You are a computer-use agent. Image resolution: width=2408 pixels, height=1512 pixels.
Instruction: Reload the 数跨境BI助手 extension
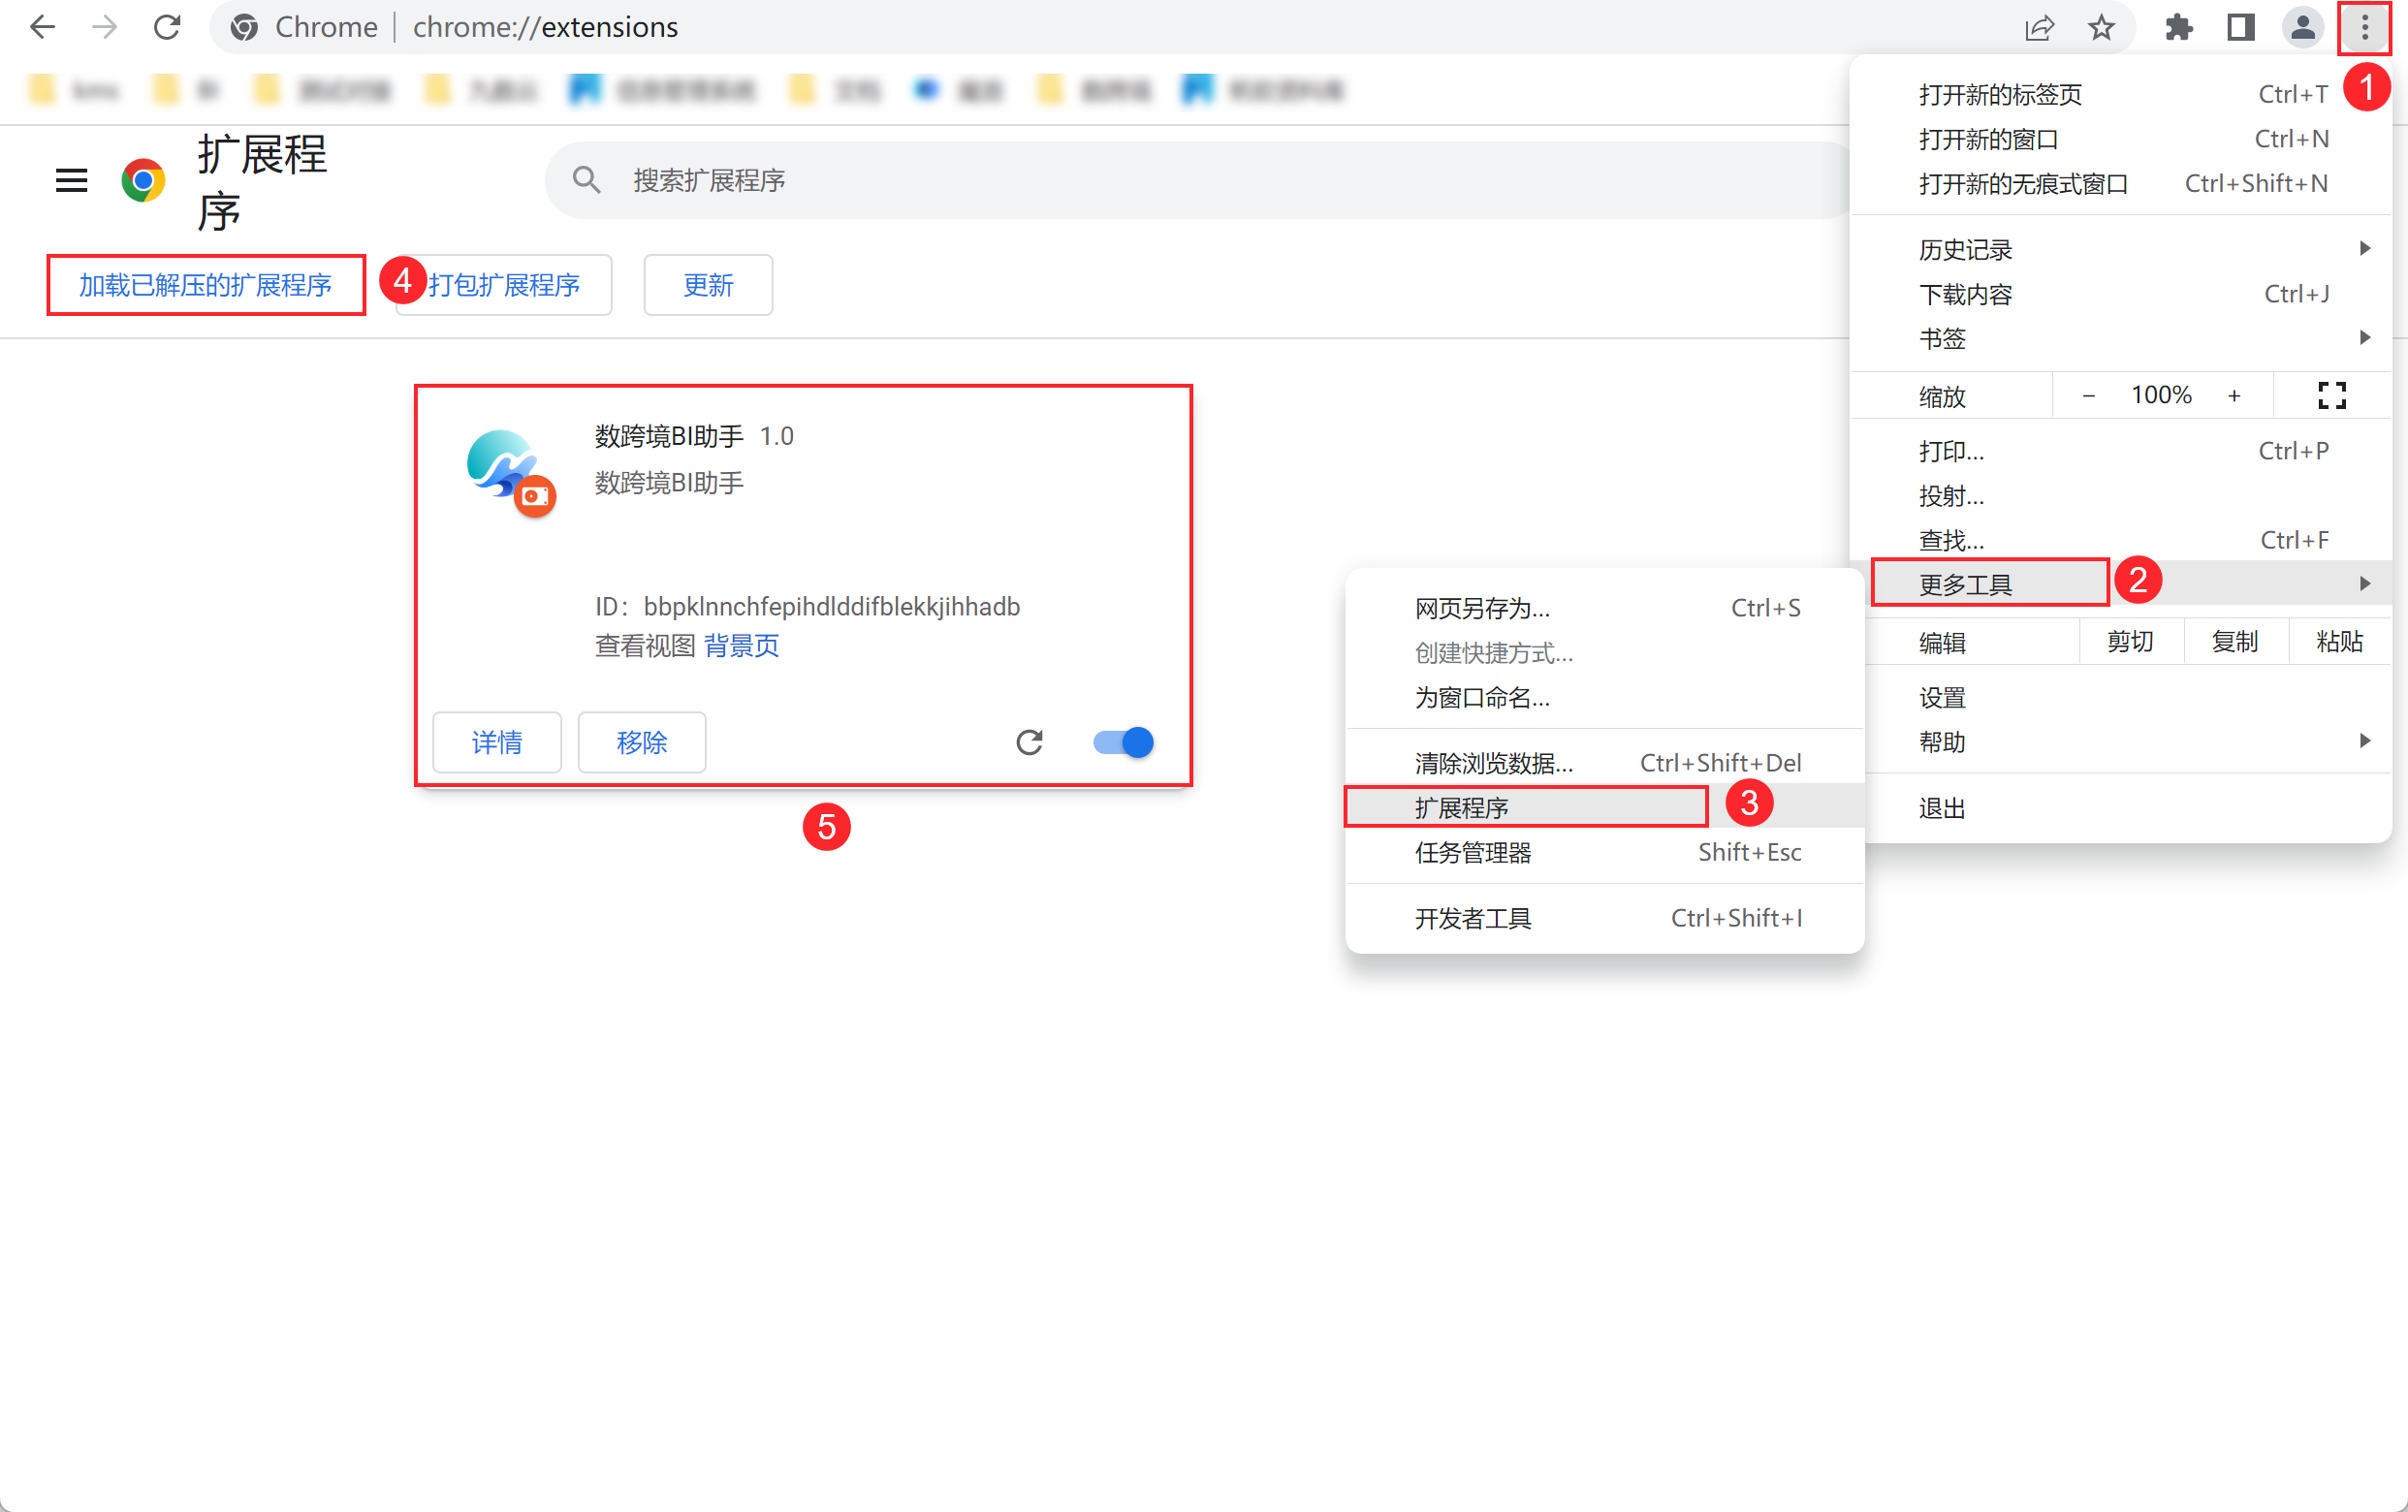(x=1029, y=742)
